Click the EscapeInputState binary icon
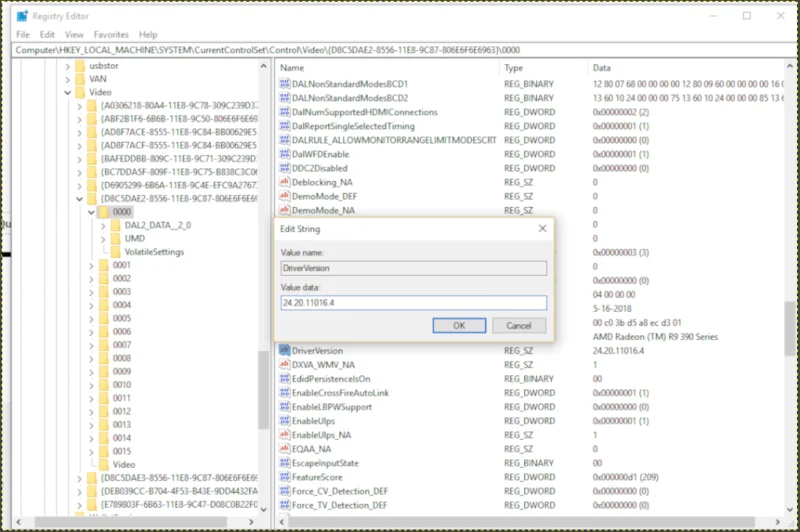This screenshot has width=800, height=532. click(x=285, y=463)
